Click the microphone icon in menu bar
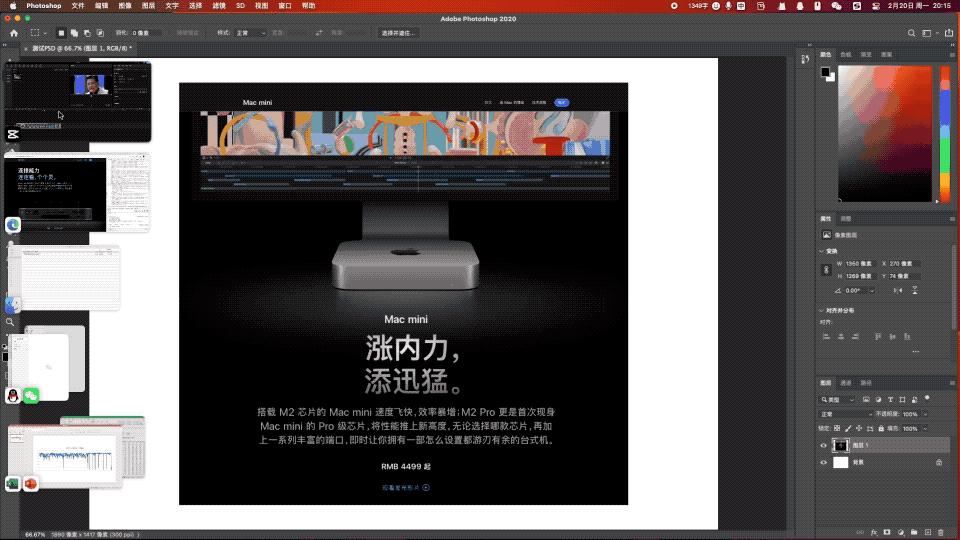 [x=728, y=6]
